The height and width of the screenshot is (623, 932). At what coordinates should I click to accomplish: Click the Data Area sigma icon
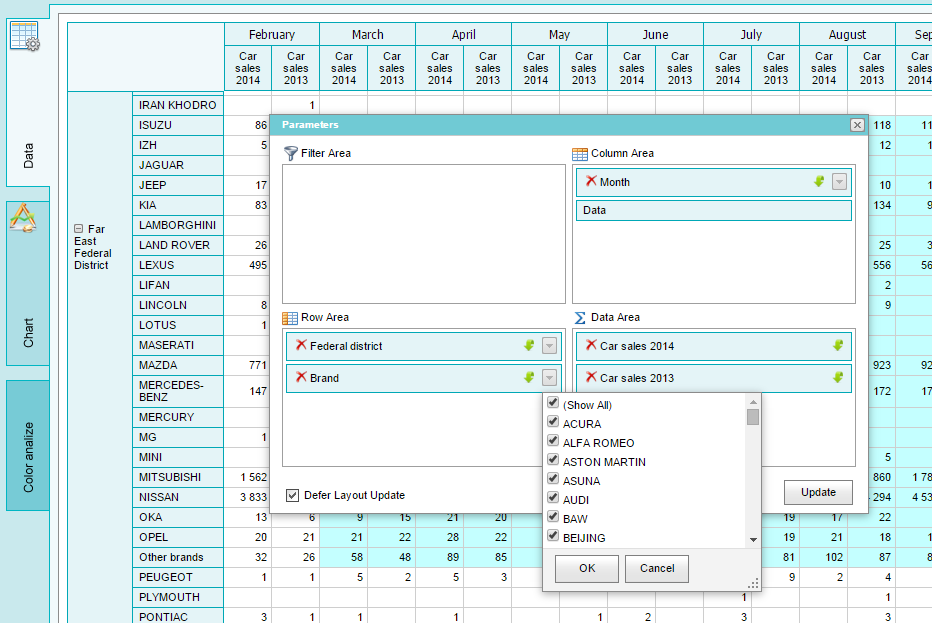click(x=580, y=318)
